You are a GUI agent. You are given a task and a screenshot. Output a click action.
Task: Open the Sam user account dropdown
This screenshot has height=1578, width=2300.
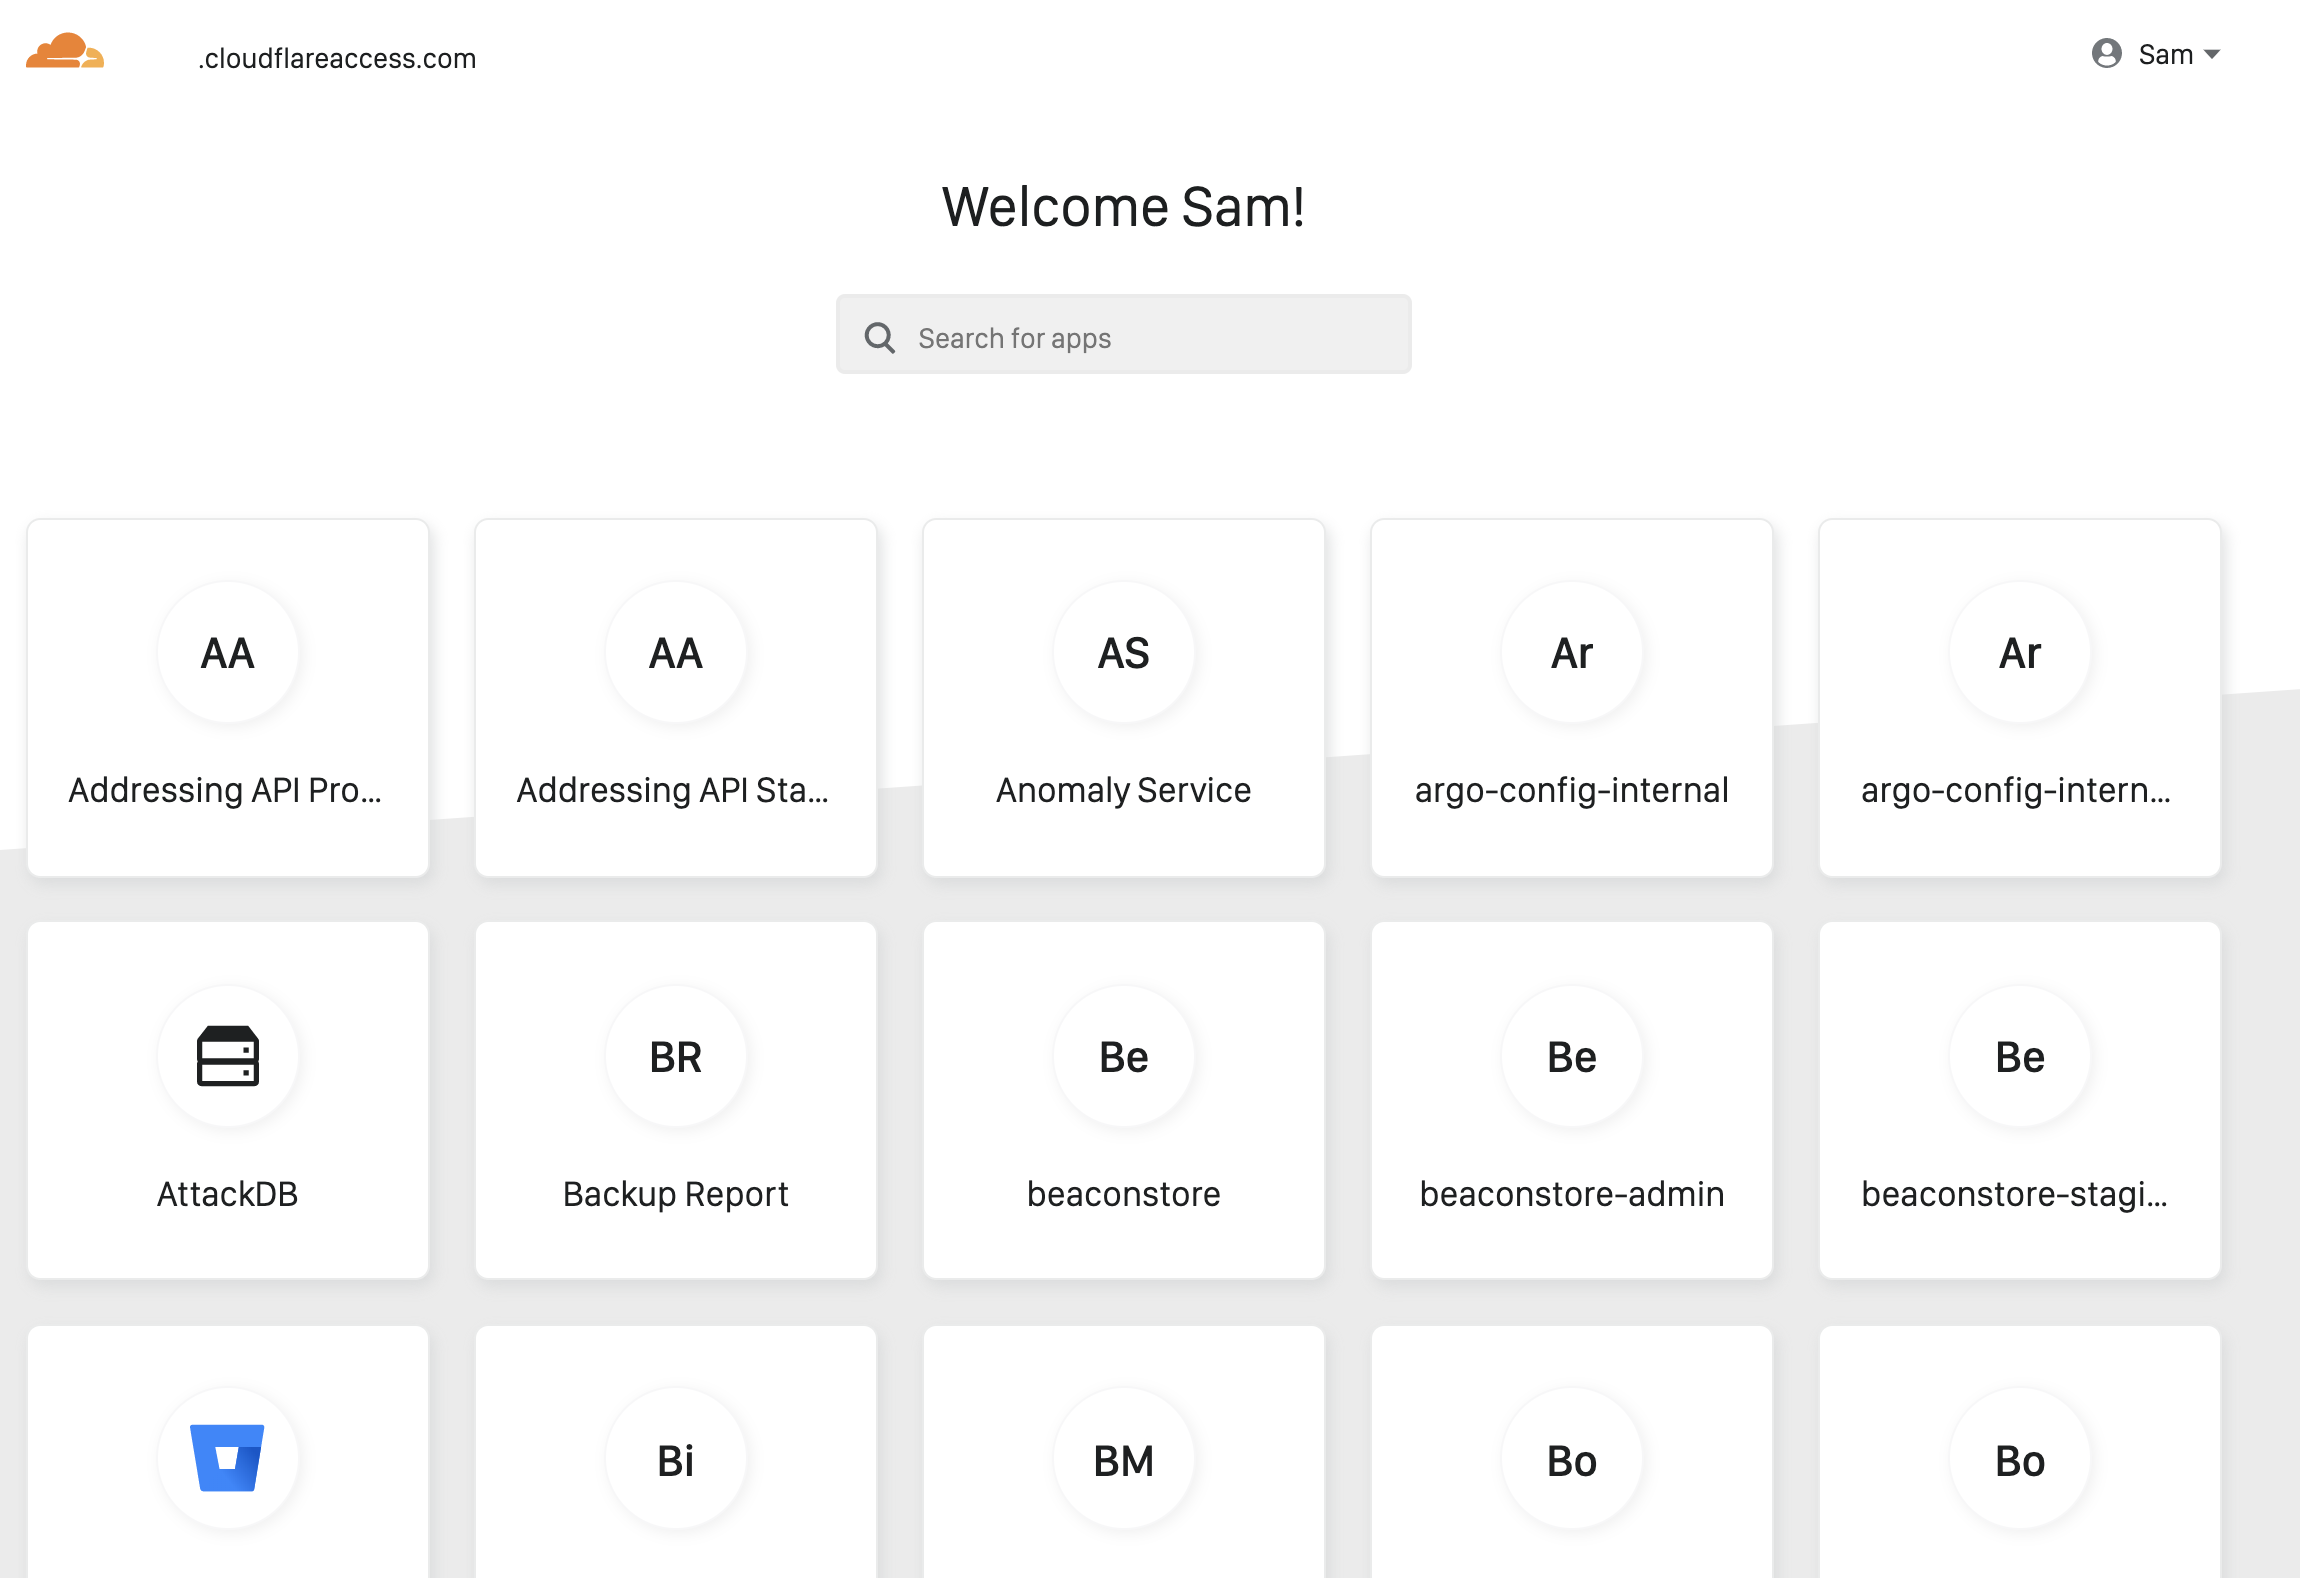tap(2156, 54)
